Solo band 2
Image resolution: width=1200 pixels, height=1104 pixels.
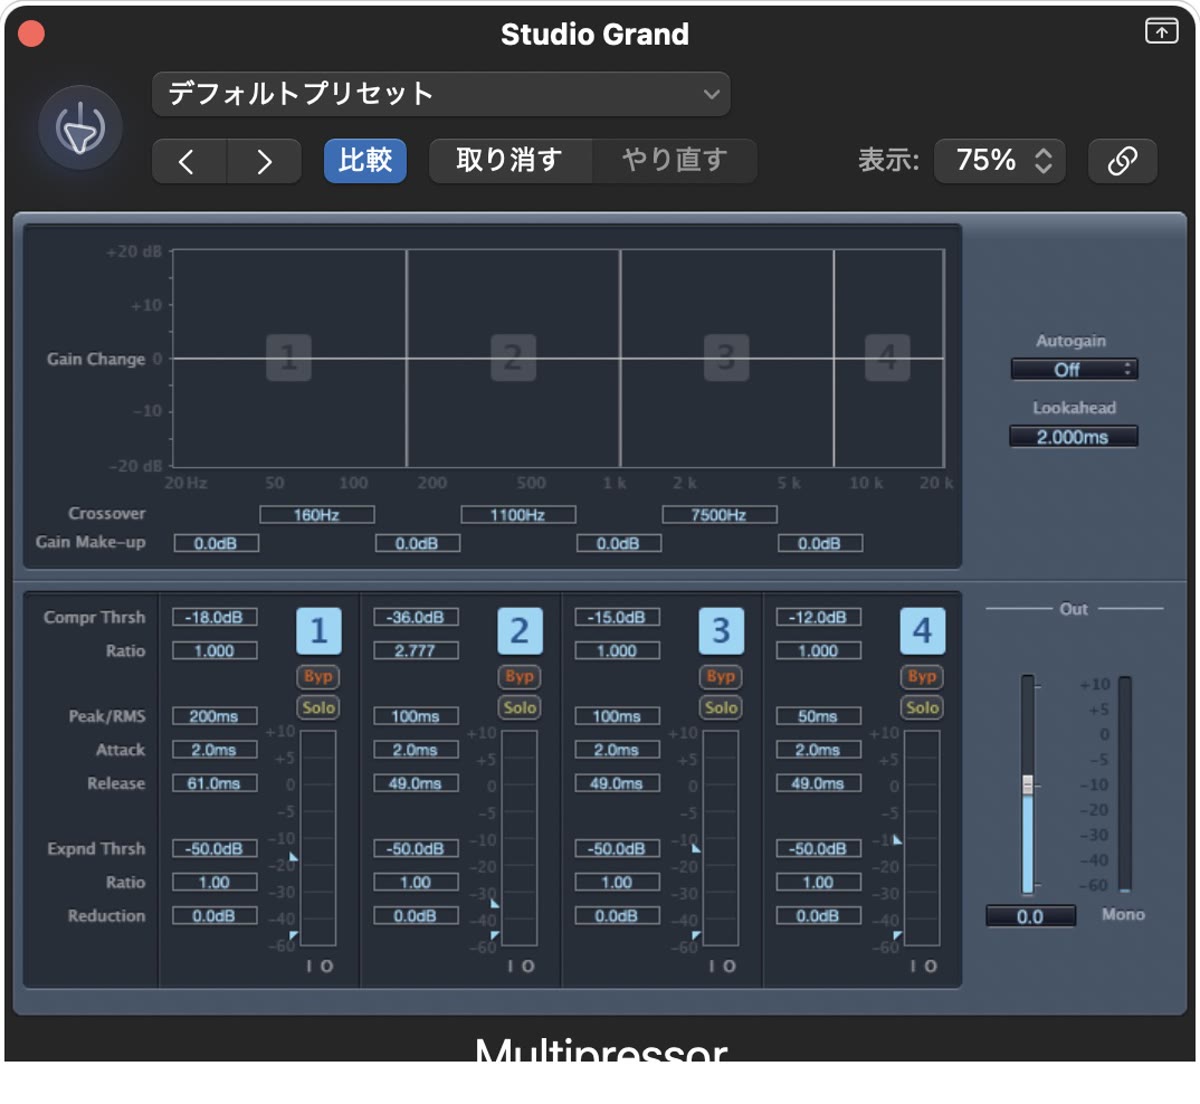click(x=519, y=707)
